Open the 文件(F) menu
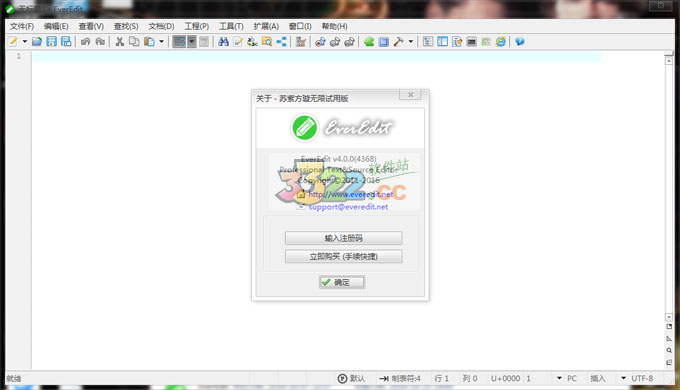Screen dimensions: 680x390 coord(22,26)
